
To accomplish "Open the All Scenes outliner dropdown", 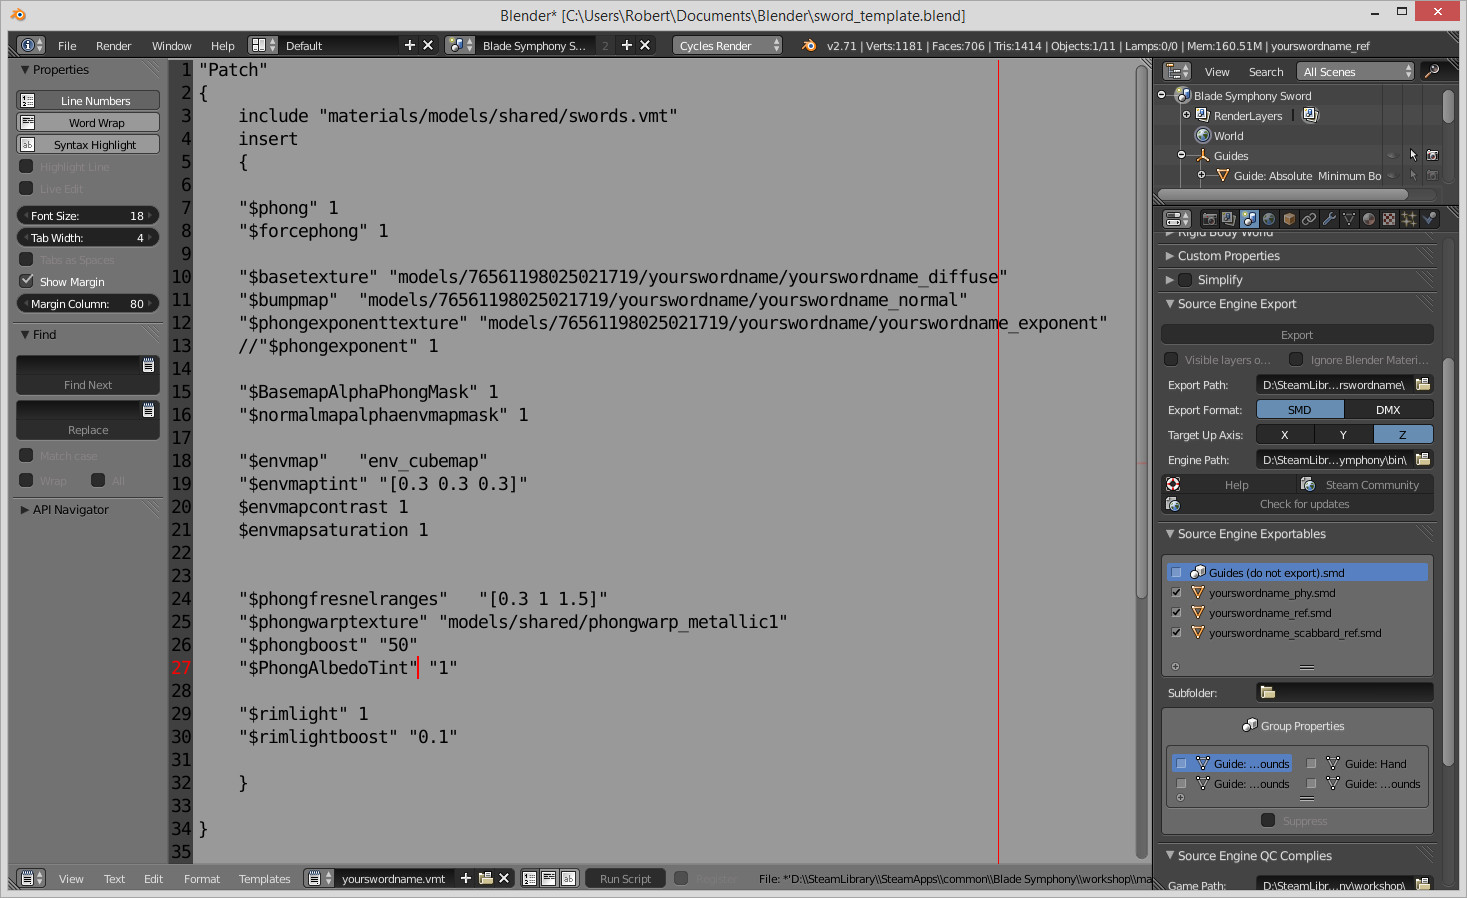I will coord(1355,71).
